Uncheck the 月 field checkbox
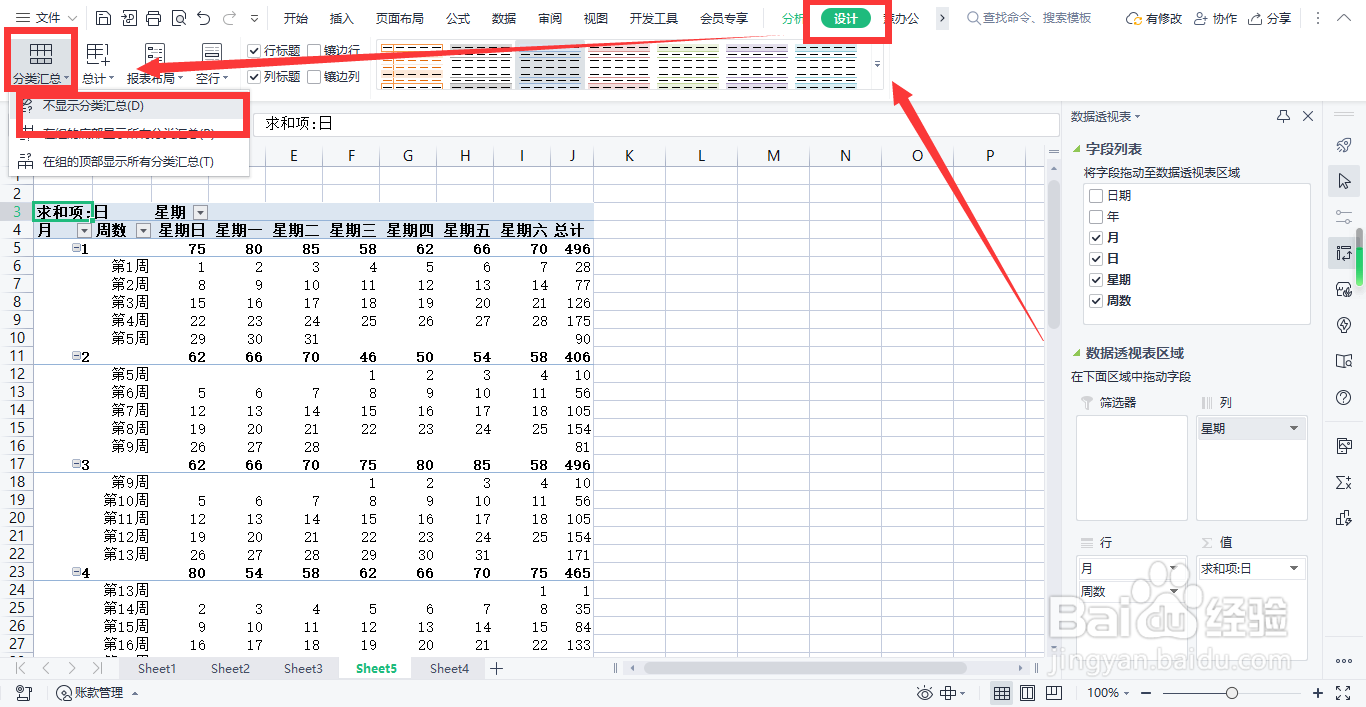 pyautogui.click(x=1096, y=238)
